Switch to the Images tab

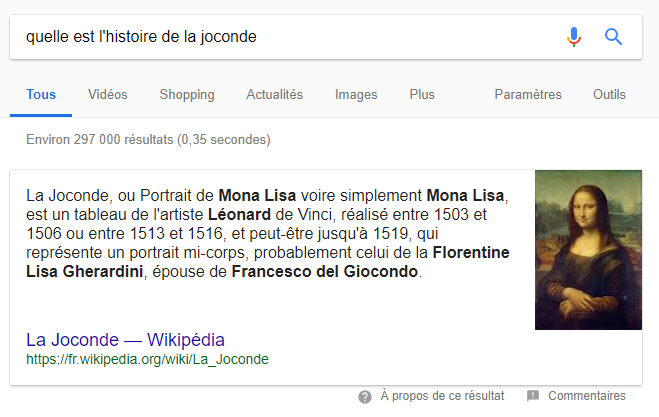tap(356, 95)
